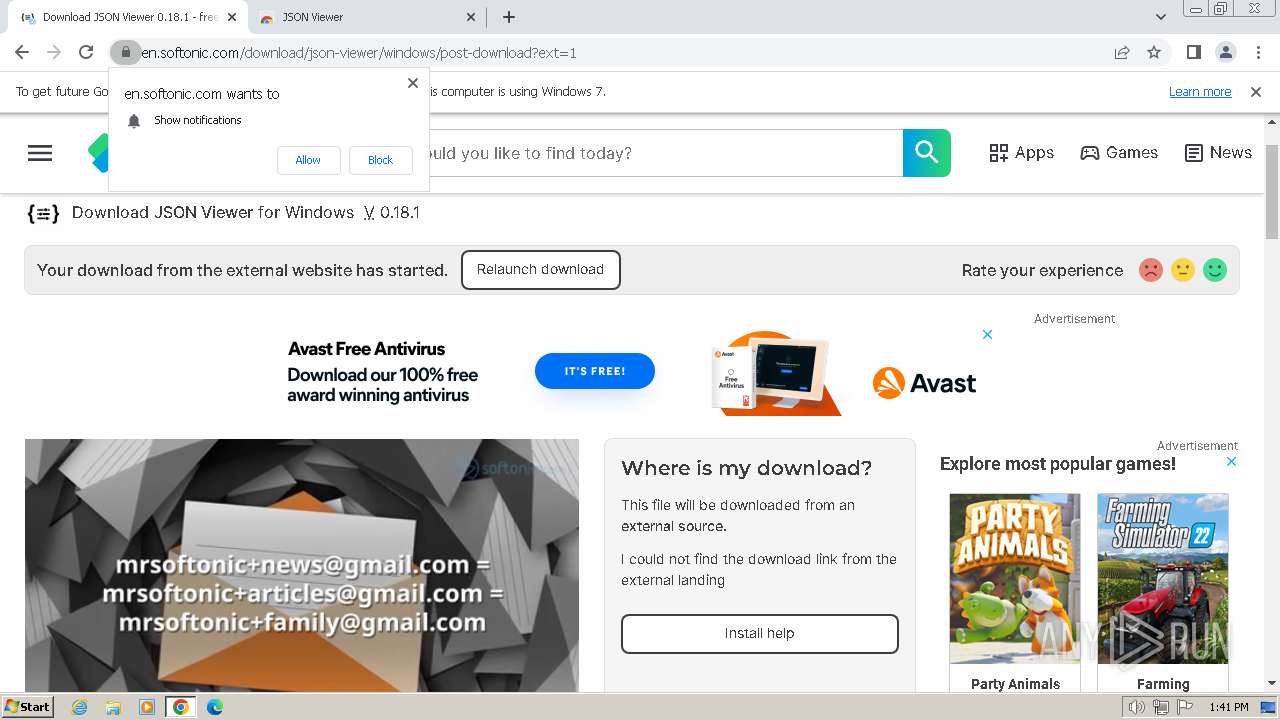Select the Download JSON Viewer 0.18.1 tab
The width and height of the screenshot is (1280, 720).
(x=127, y=17)
